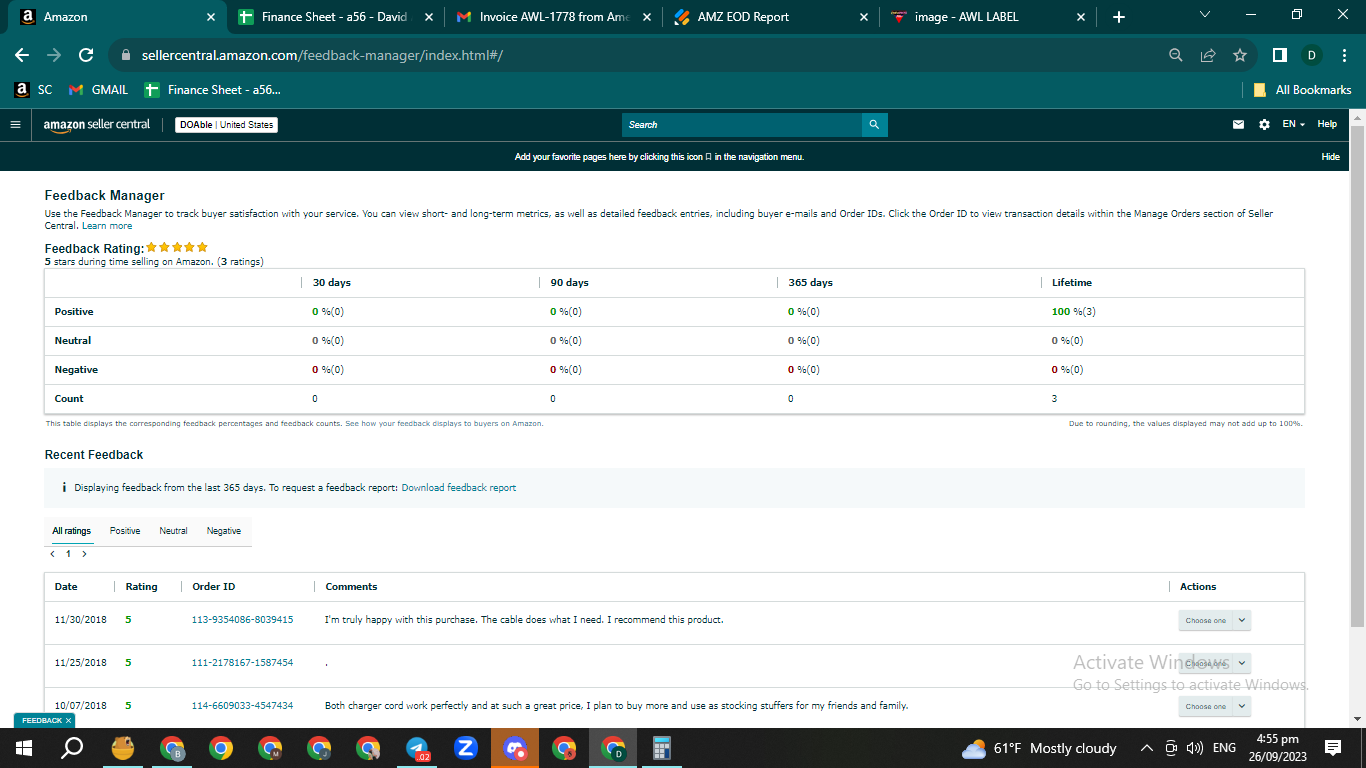Click Download feedback report link

pyautogui.click(x=459, y=488)
